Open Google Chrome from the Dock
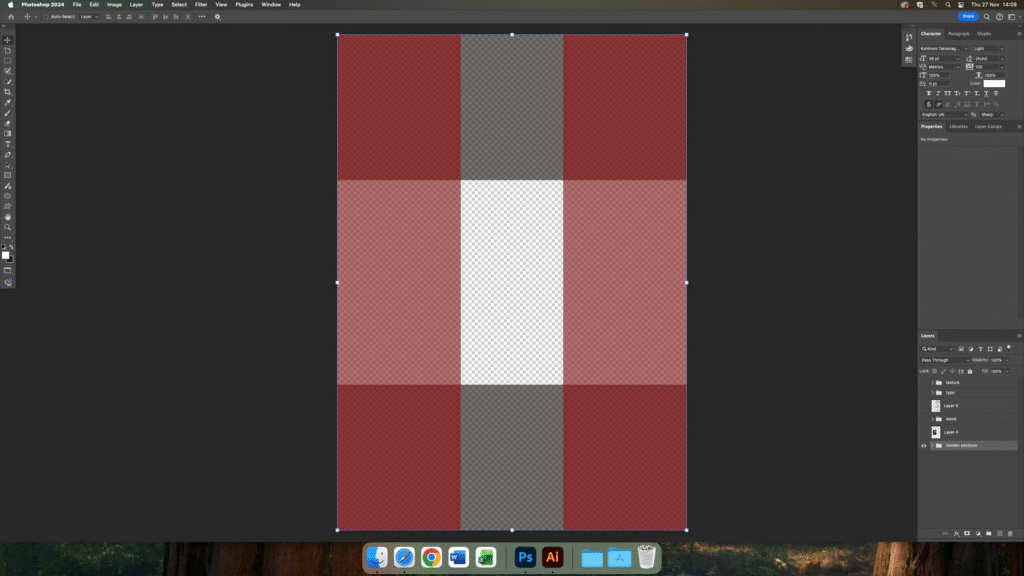 tap(431, 557)
